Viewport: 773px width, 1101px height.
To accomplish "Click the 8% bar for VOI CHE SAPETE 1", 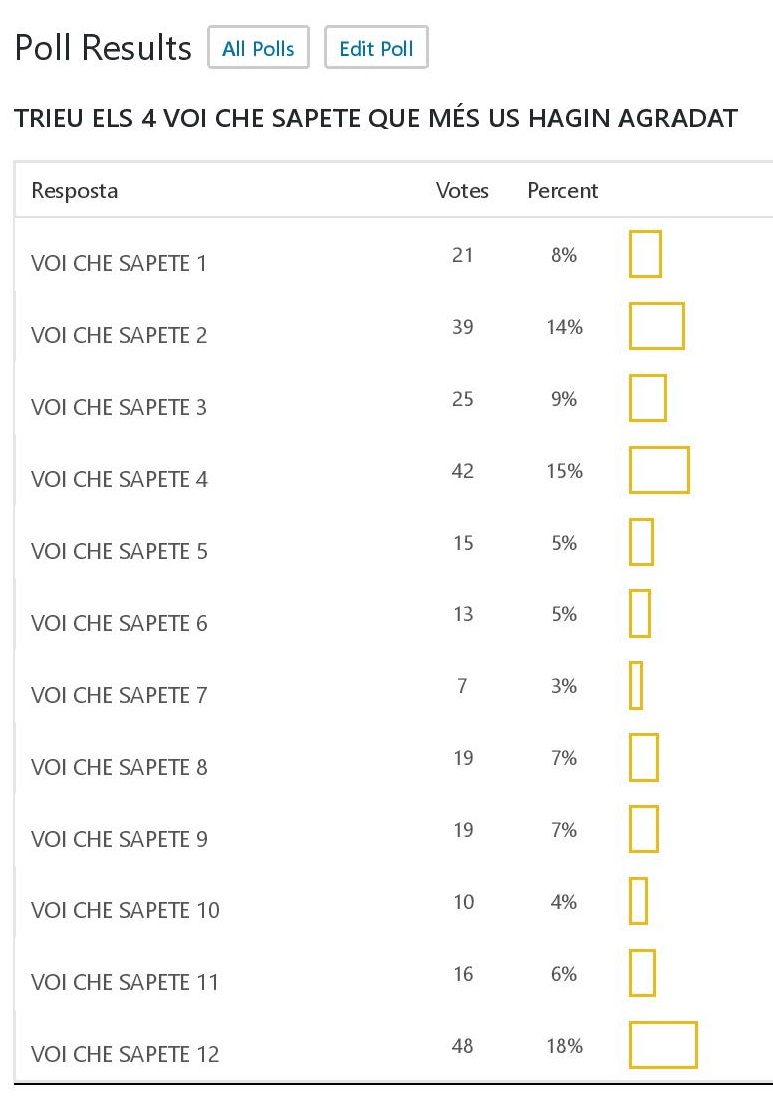I will click(x=645, y=254).
